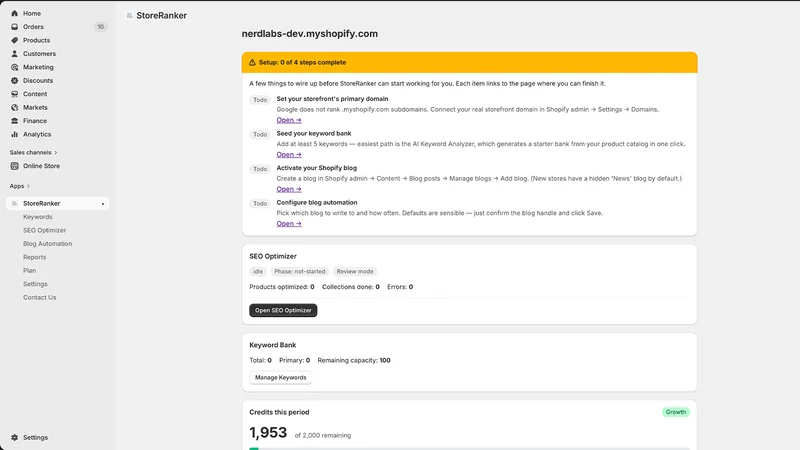This screenshot has width=800, height=450.
Task: Click the StoreRanker app icon in sidebar
Action: point(14,204)
